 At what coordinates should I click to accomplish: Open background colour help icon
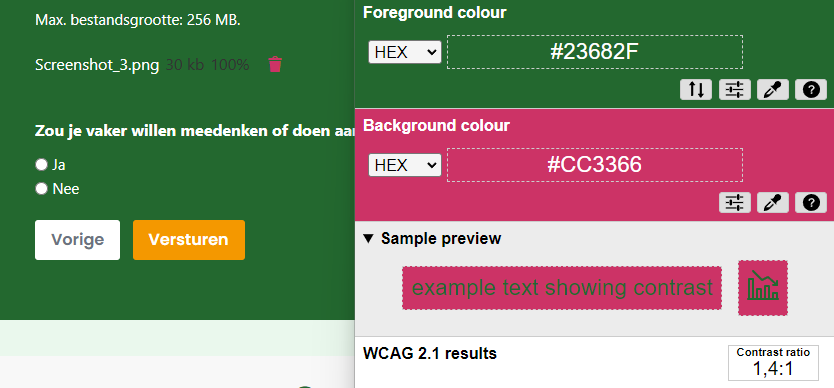tap(811, 203)
